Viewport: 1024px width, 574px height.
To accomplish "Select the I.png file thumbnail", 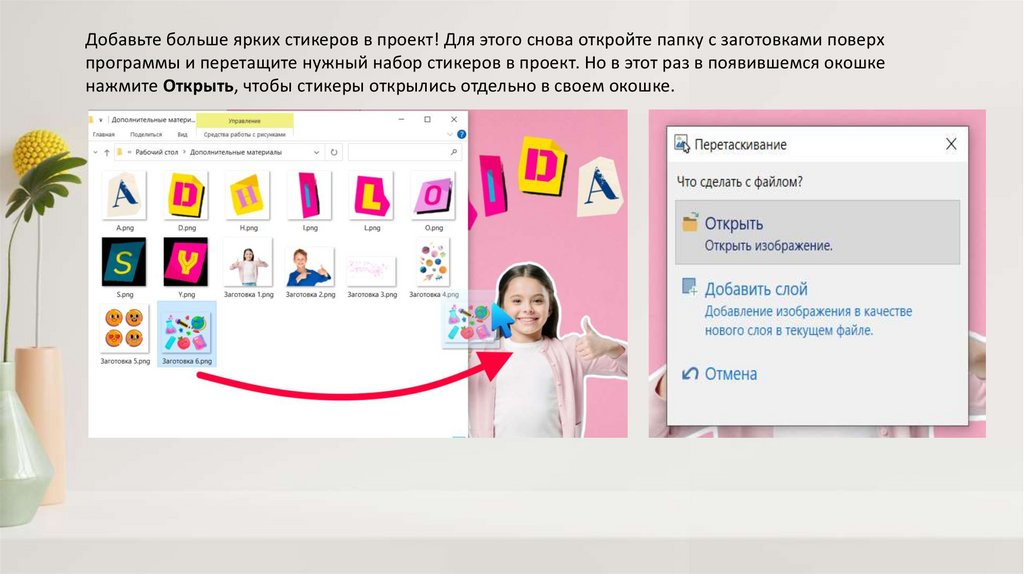I will [x=310, y=195].
